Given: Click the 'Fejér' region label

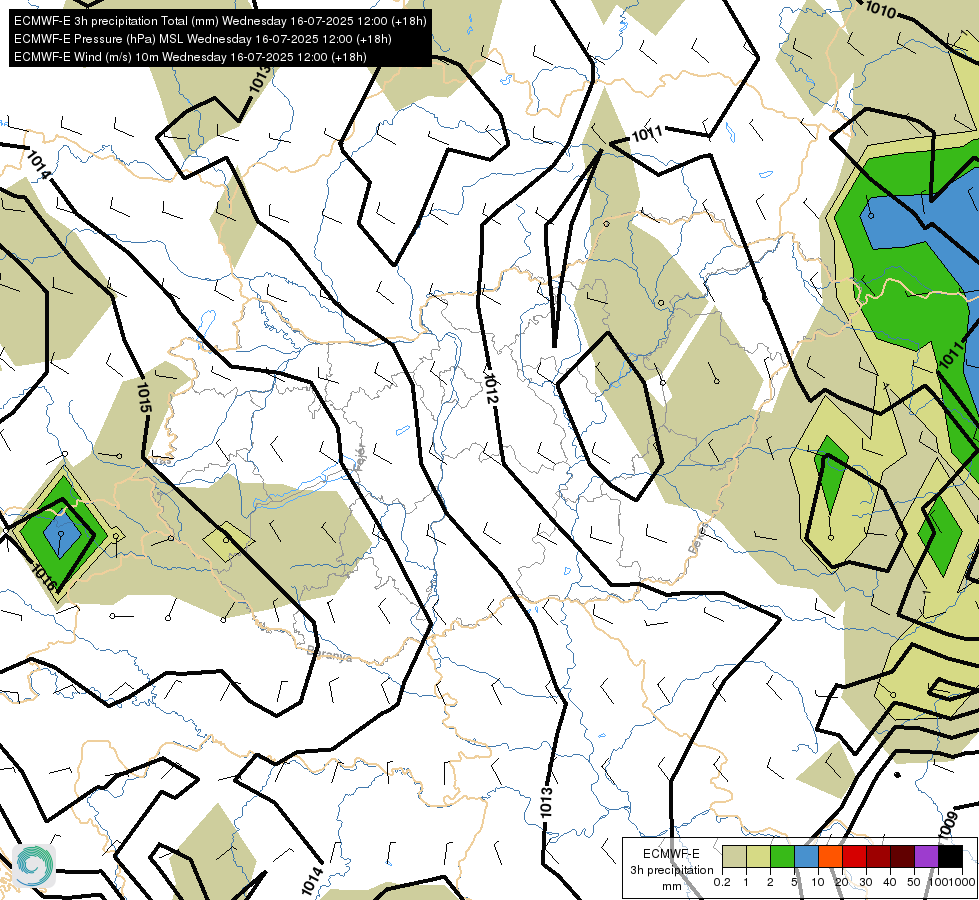Looking at the screenshot, I should pyautogui.click(x=360, y=459).
